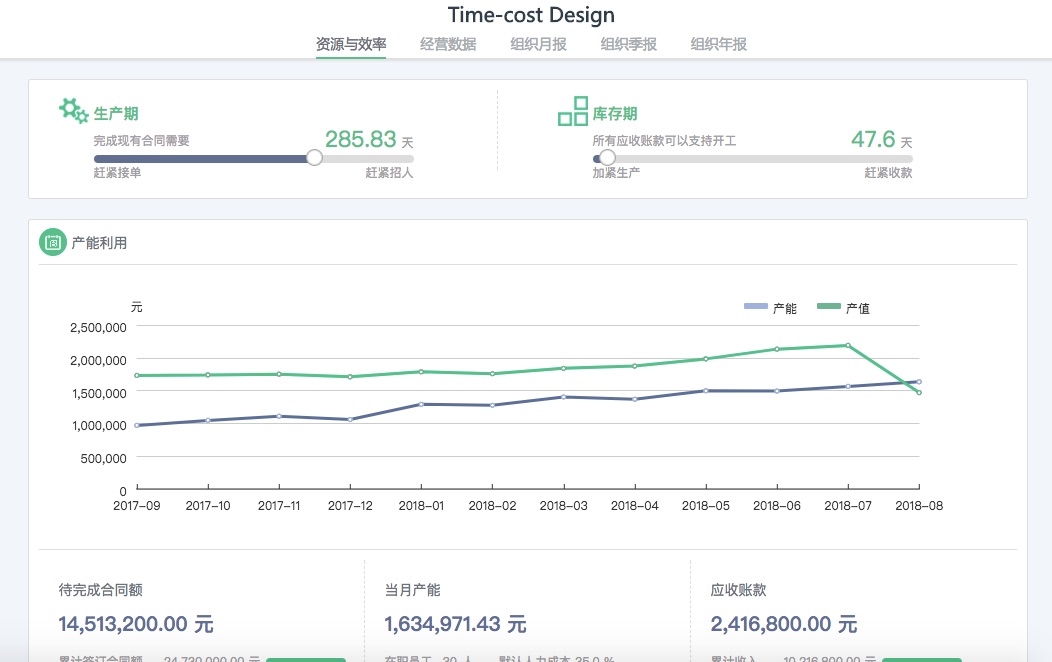Viewport: 1052px width, 662px height.
Task: Click the 产能 data point at 2018-03
Action: tap(564, 397)
